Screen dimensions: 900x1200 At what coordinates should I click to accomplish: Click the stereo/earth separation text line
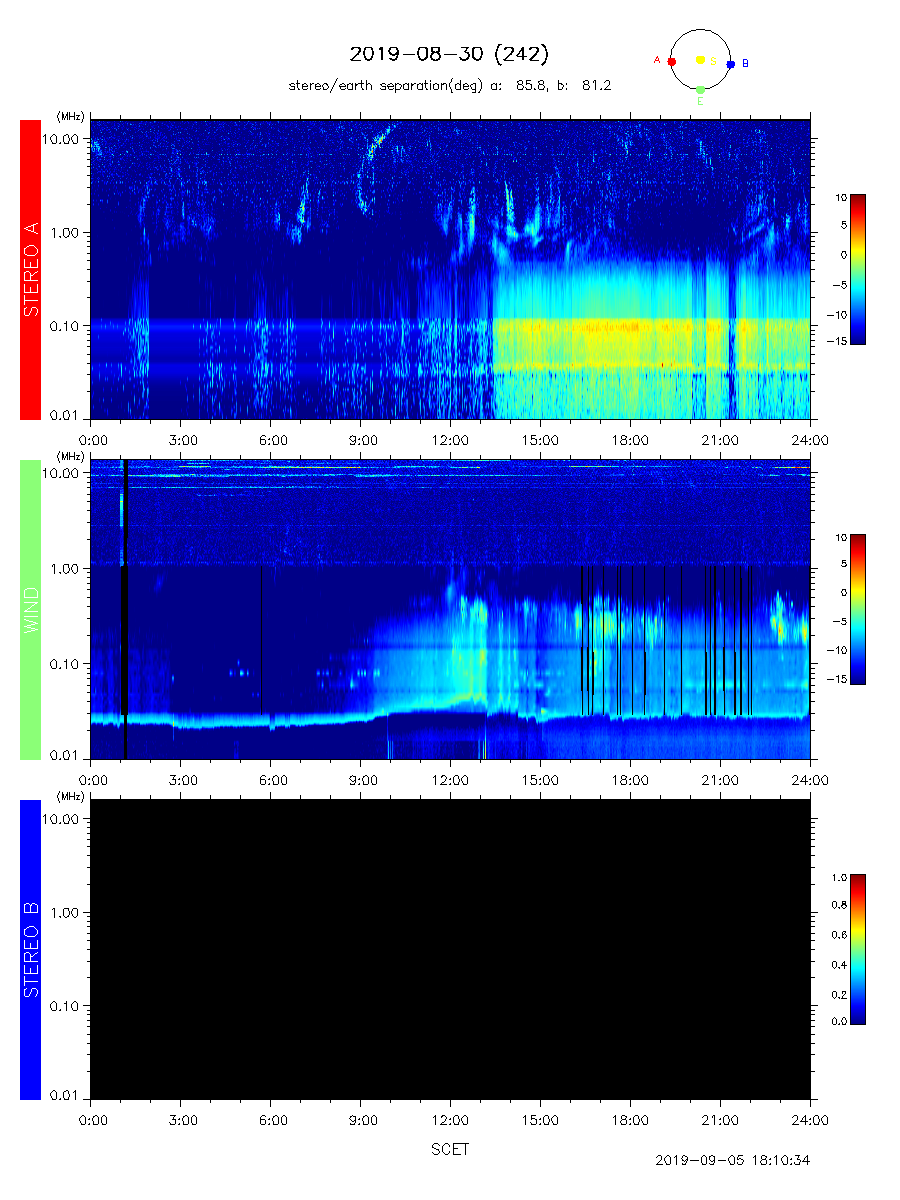pos(450,86)
